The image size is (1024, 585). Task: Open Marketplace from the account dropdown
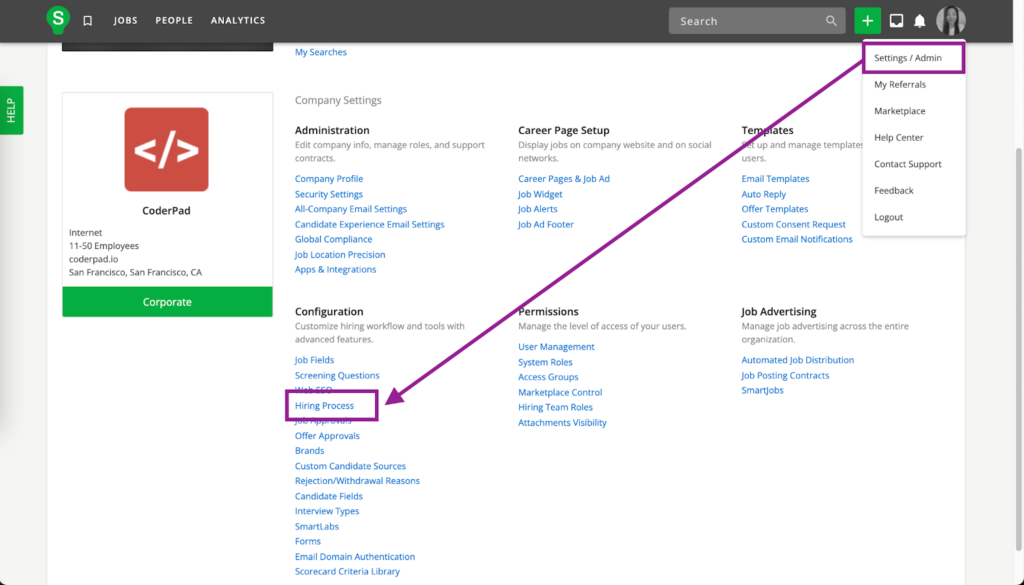point(896,110)
